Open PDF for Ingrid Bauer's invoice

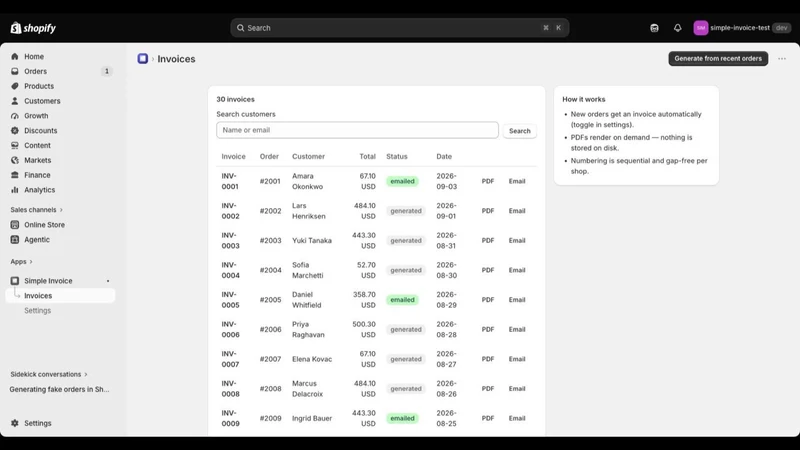488,418
